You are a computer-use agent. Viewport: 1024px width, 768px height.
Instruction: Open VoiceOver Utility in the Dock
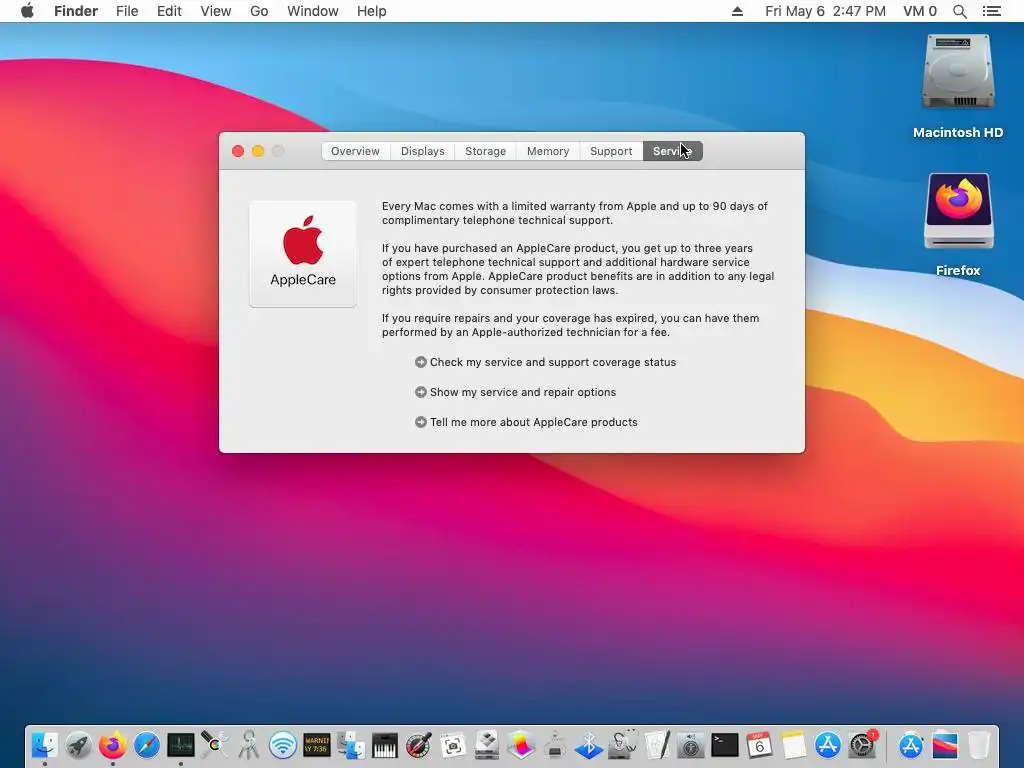[690, 745]
